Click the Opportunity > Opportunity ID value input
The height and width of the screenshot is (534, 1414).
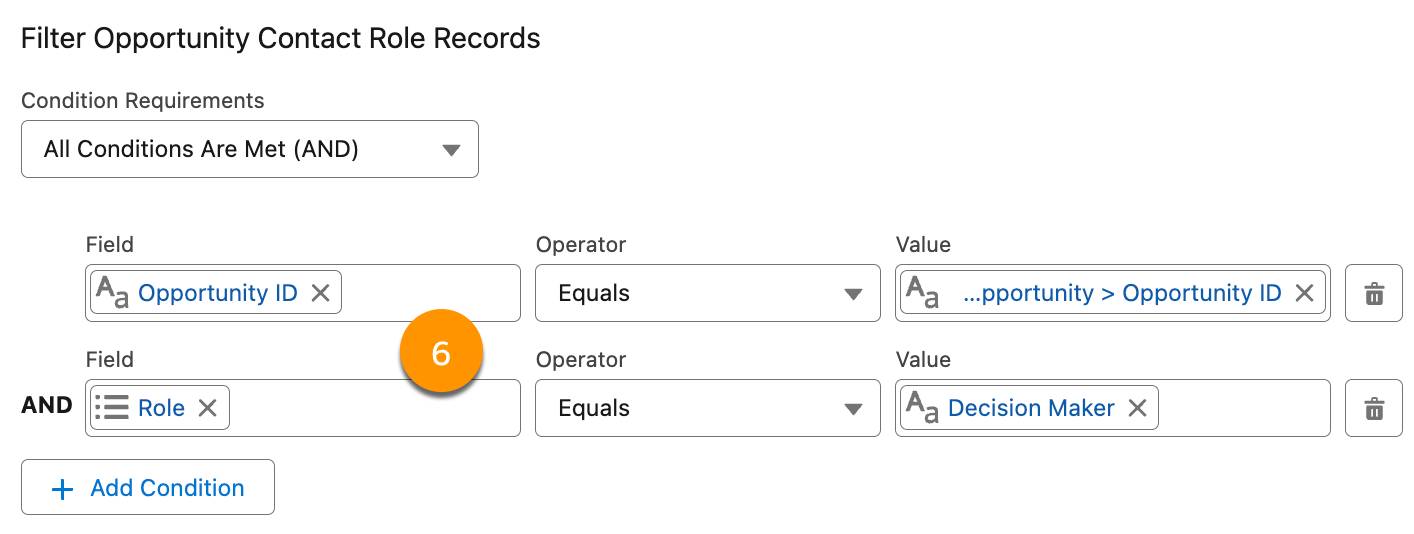click(x=1112, y=293)
